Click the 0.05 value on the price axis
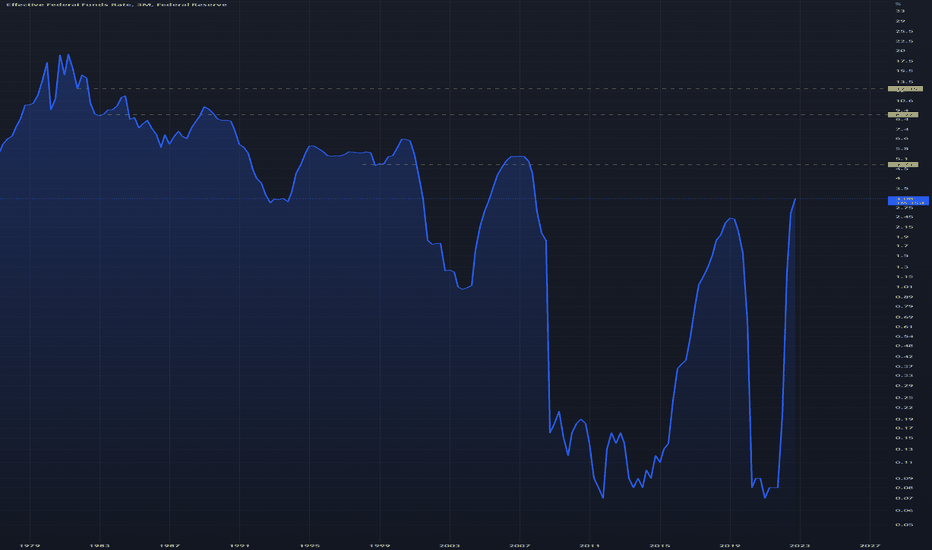The height and width of the screenshot is (550, 932). click(904, 524)
